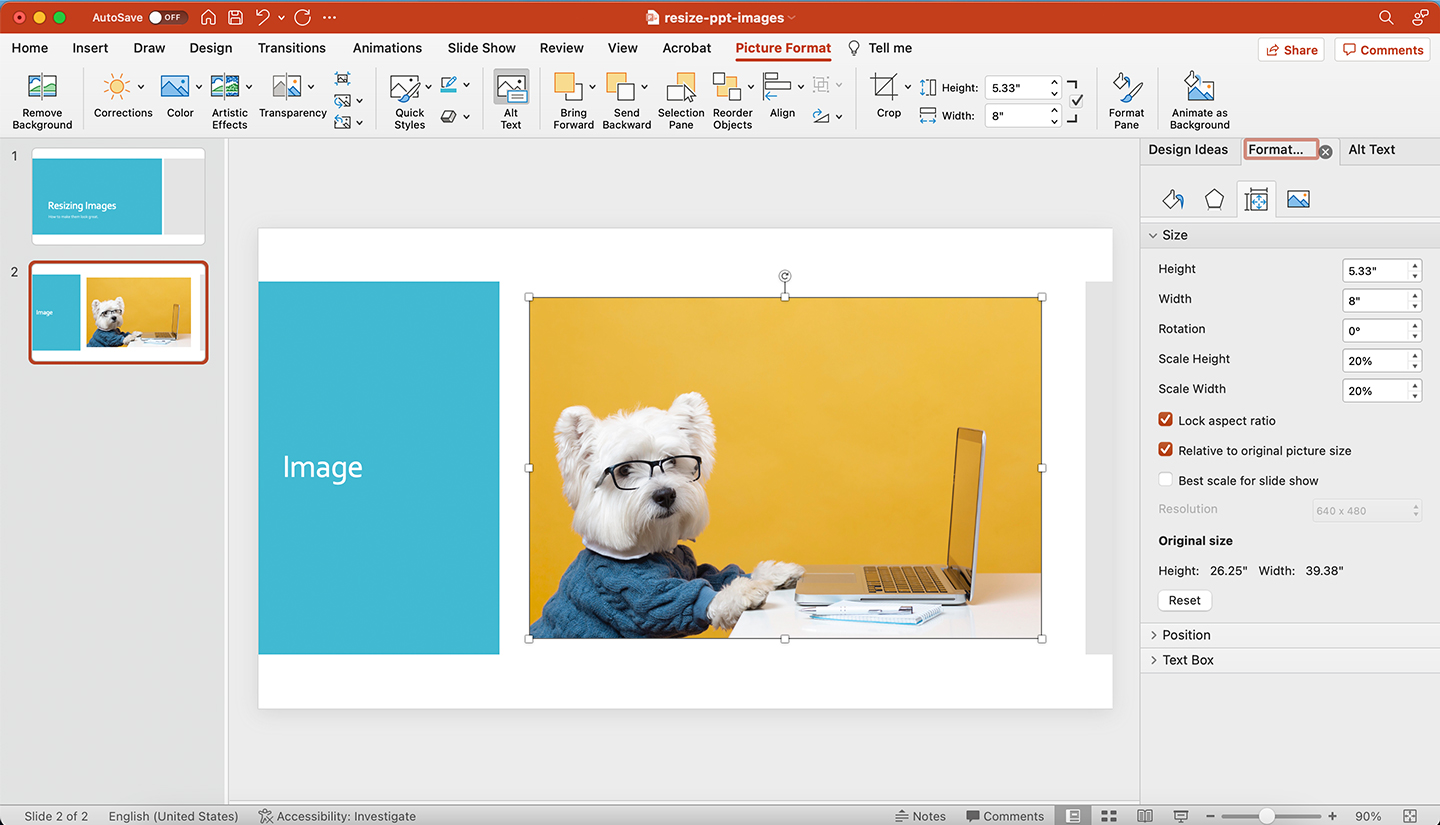This screenshot has height=825, width=1440.
Task: Open the Artistic Effects dropdown
Action: coord(229,98)
